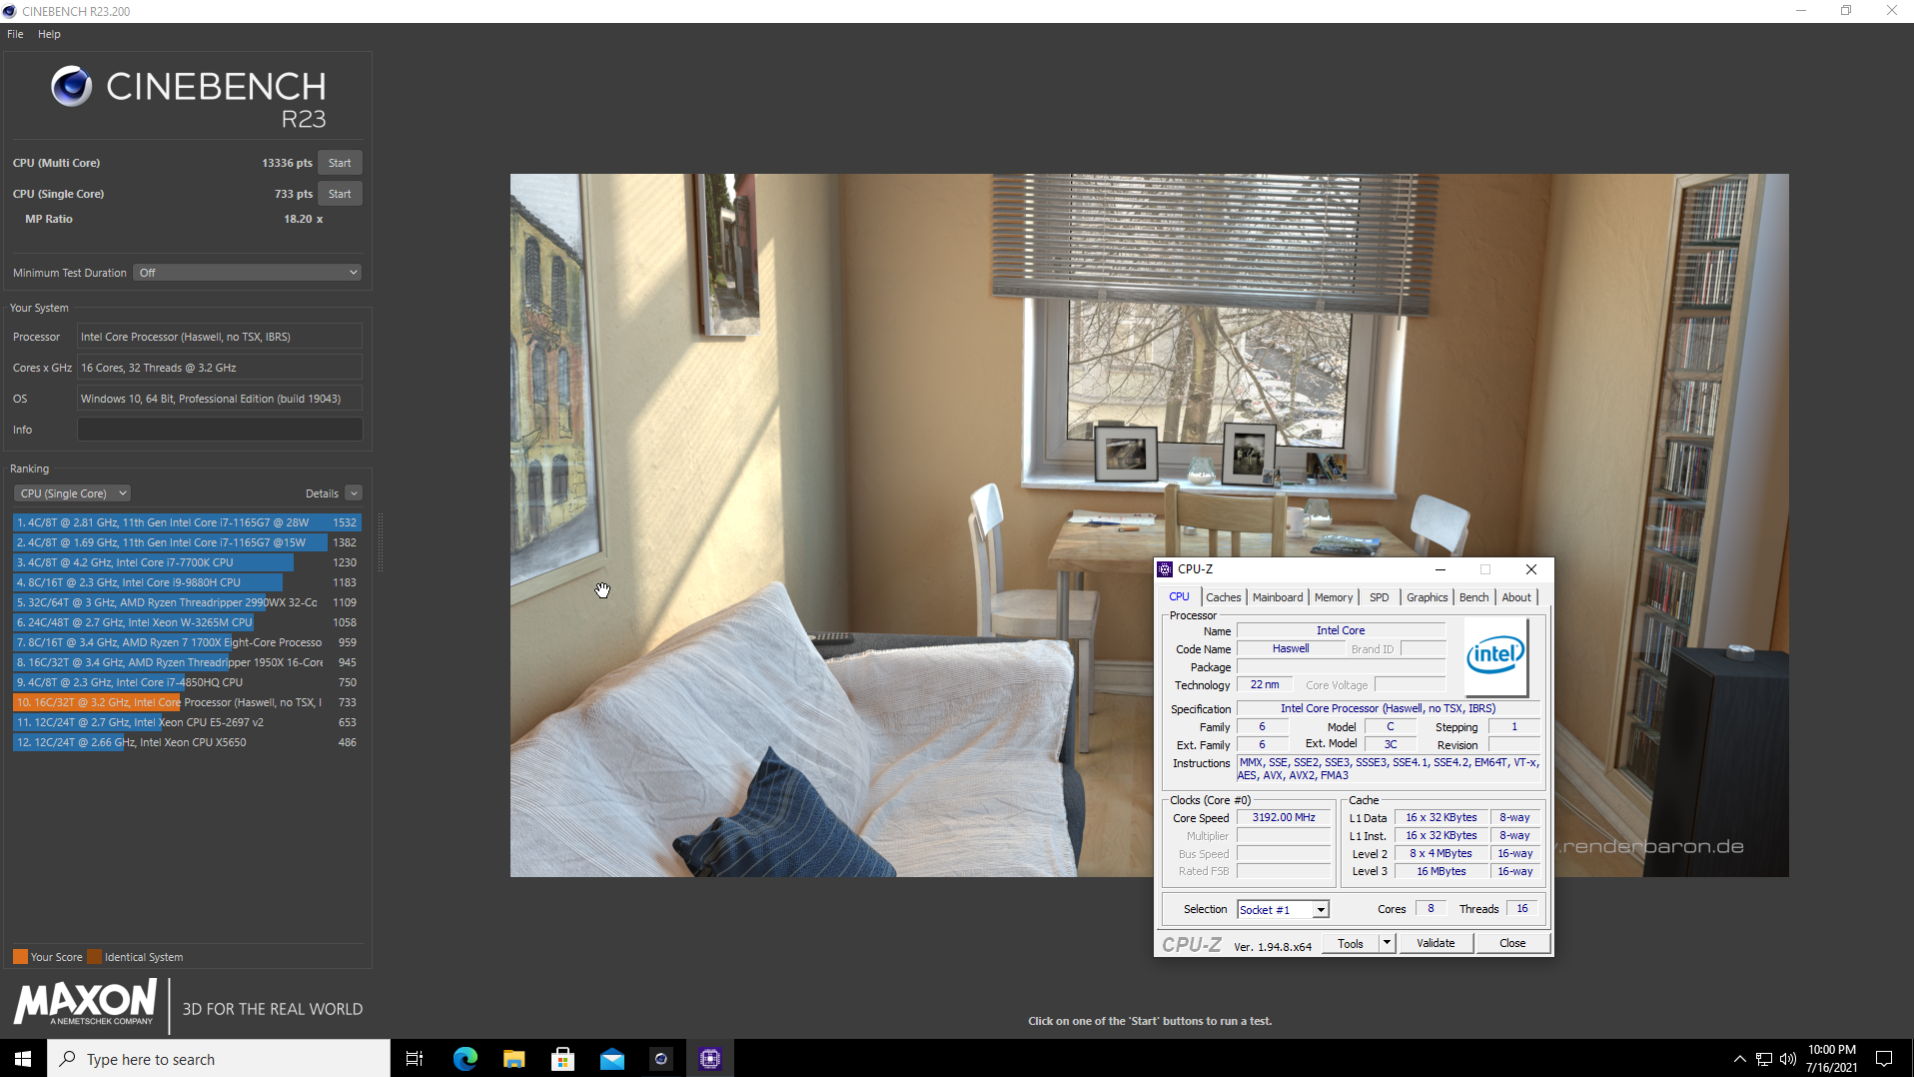The width and height of the screenshot is (1914, 1077).
Task: Open File Explorer from the taskbar
Action: [514, 1059]
